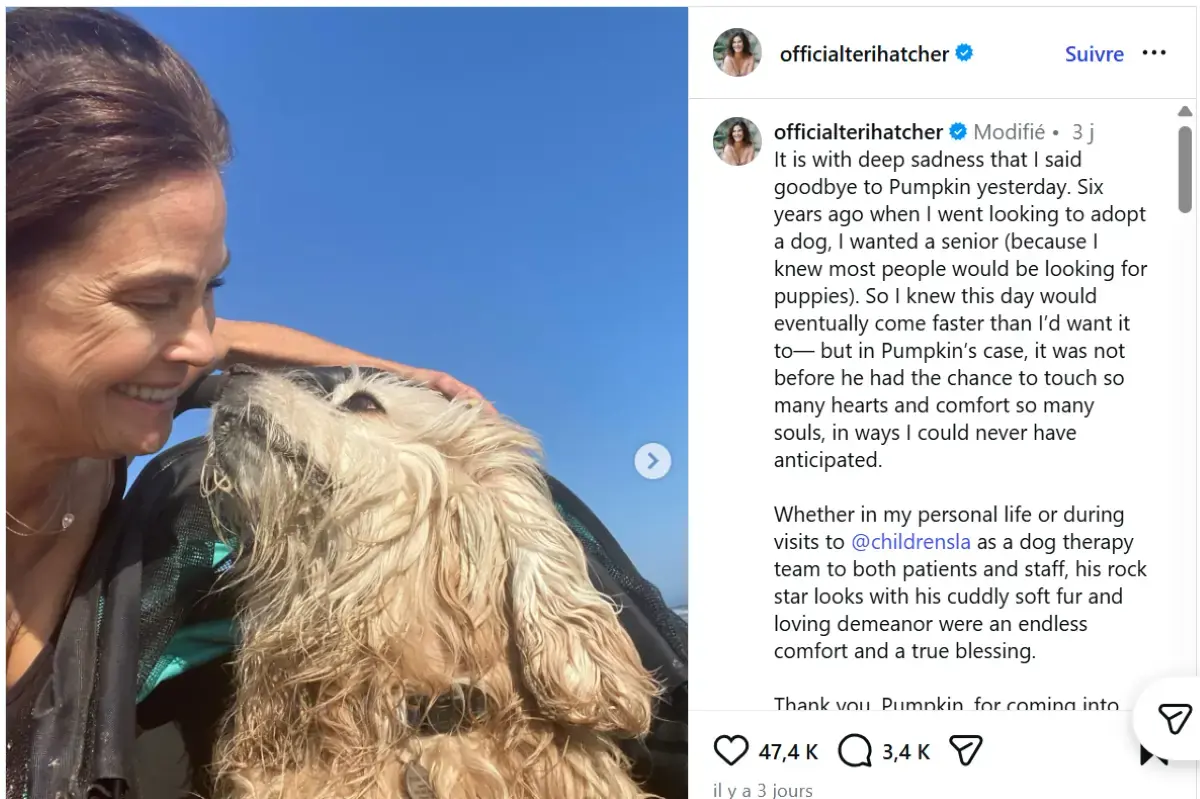Toggle follow by clicking Suivre
The height and width of the screenshot is (799, 1200).
[x=1094, y=54]
